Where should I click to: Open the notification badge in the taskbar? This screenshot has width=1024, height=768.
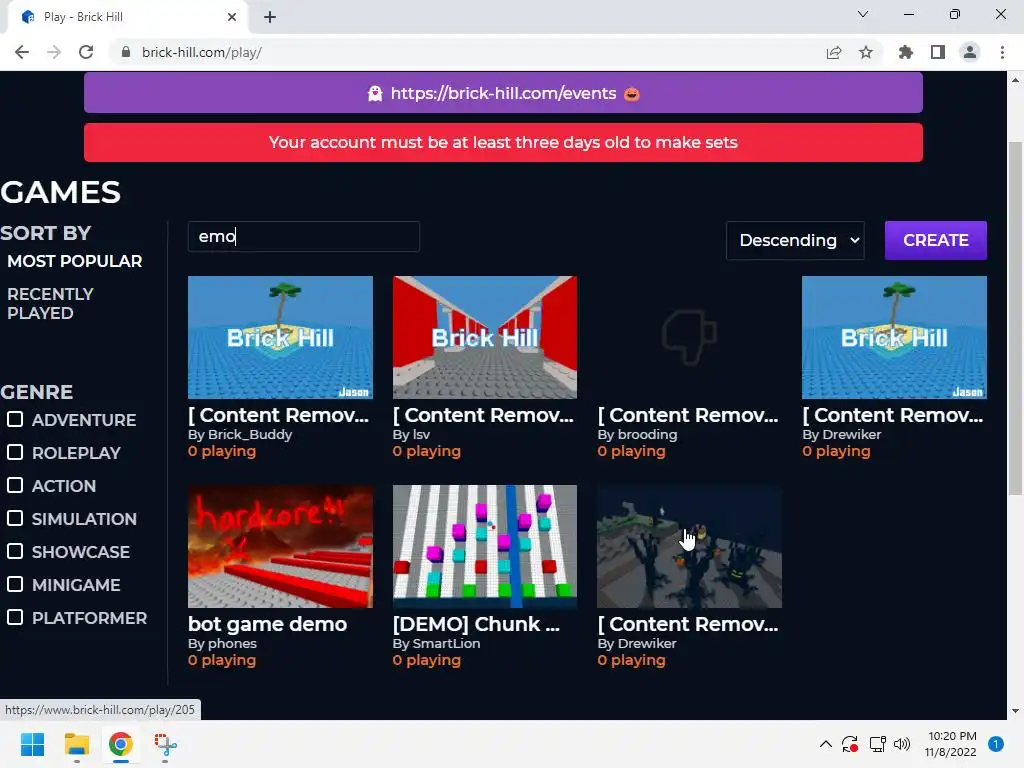(996, 744)
